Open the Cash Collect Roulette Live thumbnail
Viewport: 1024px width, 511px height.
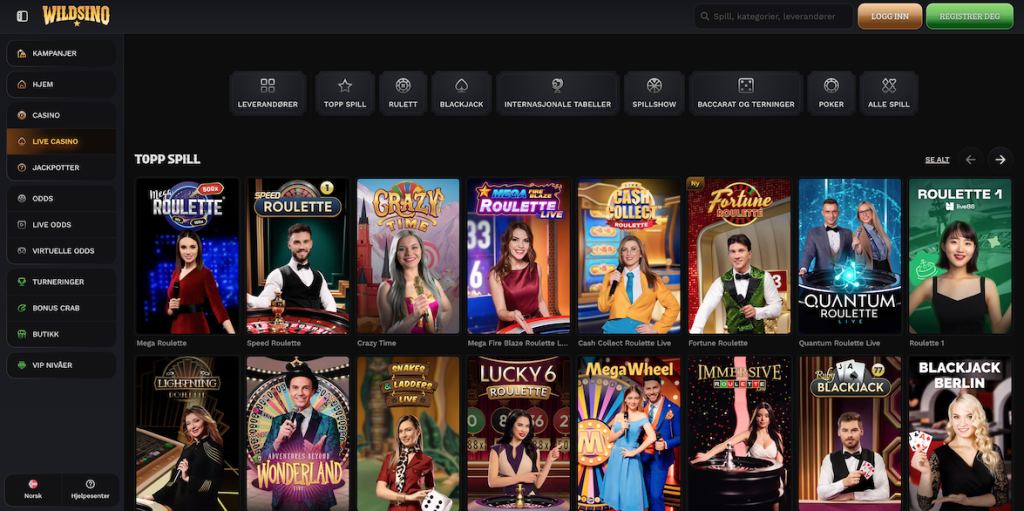click(629, 256)
